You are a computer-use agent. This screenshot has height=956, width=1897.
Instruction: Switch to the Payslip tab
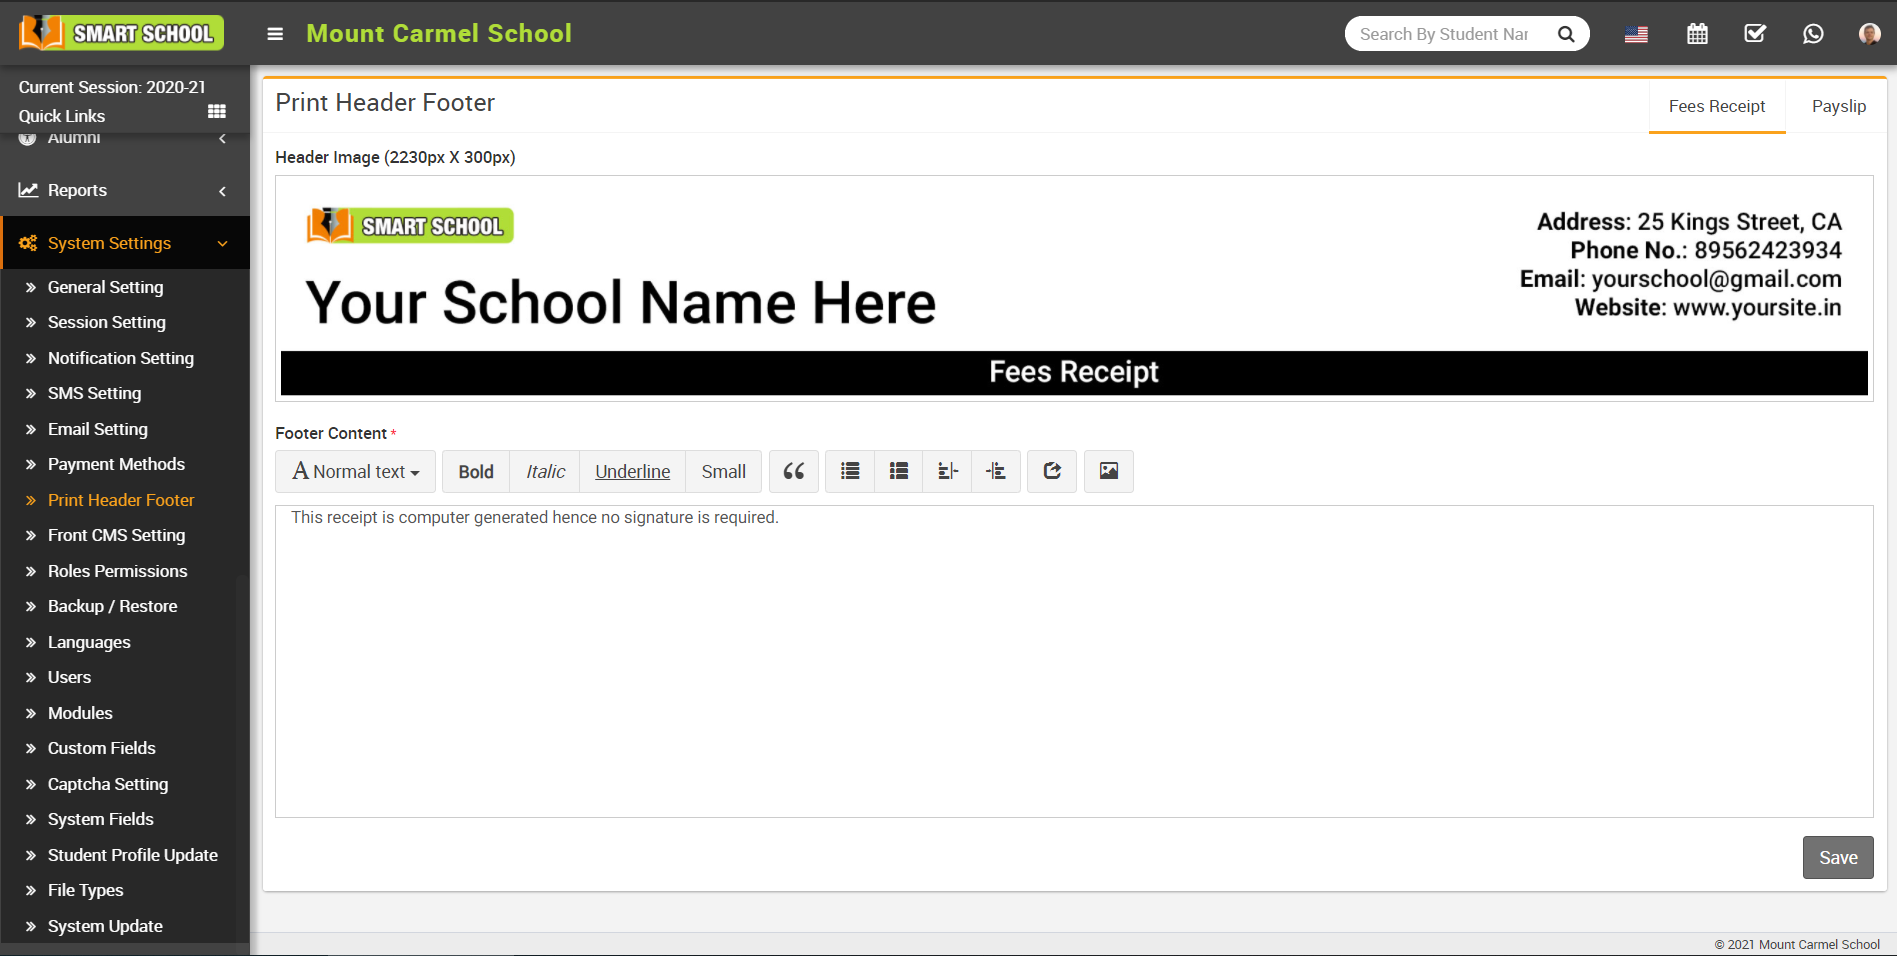1838,106
